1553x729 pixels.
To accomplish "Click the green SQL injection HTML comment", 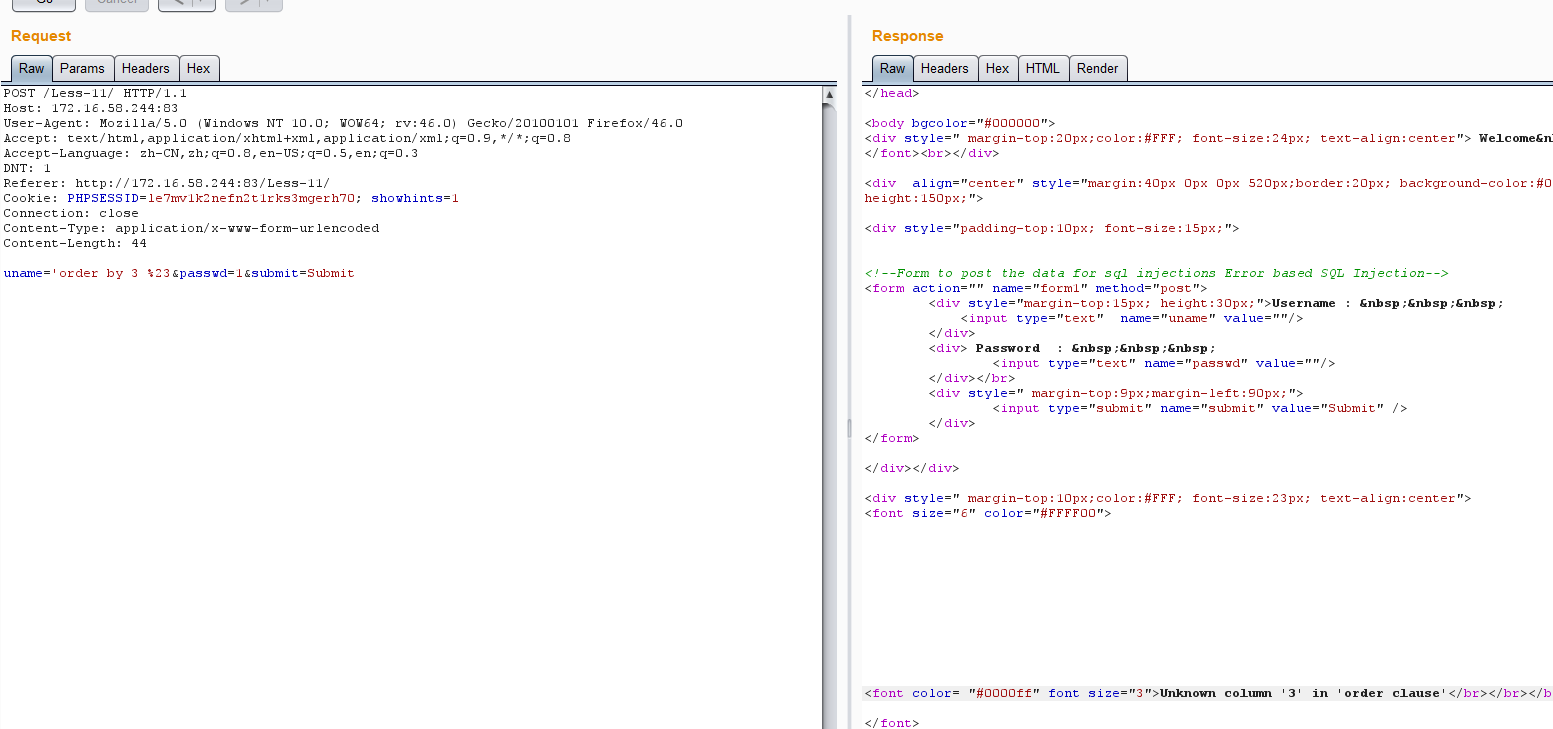I will point(1156,273).
